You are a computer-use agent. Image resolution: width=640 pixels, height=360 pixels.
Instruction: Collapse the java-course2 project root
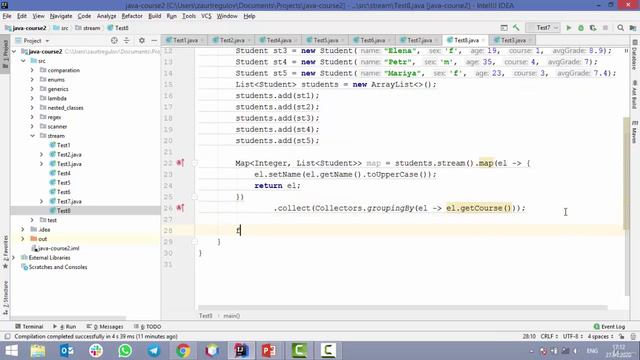click(14, 51)
